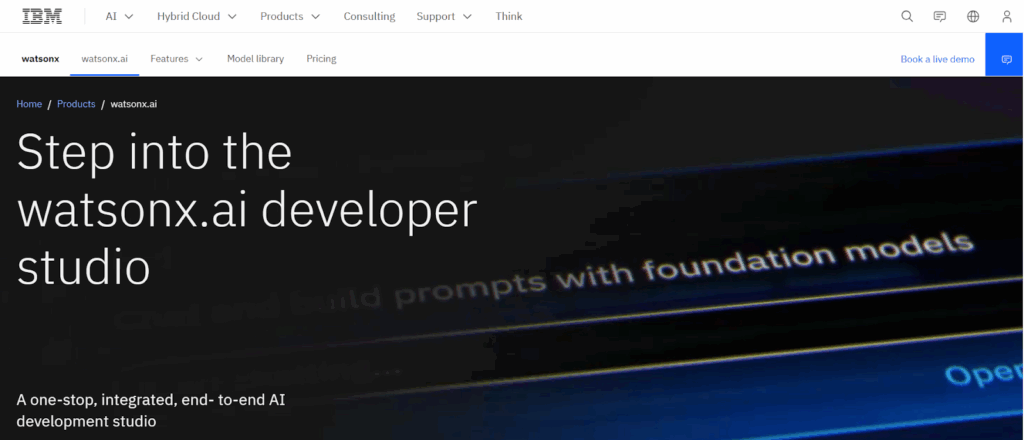The height and width of the screenshot is (440, 1024).
Task: Open the chat icon in top bar
Action: [x=940, y=16]
